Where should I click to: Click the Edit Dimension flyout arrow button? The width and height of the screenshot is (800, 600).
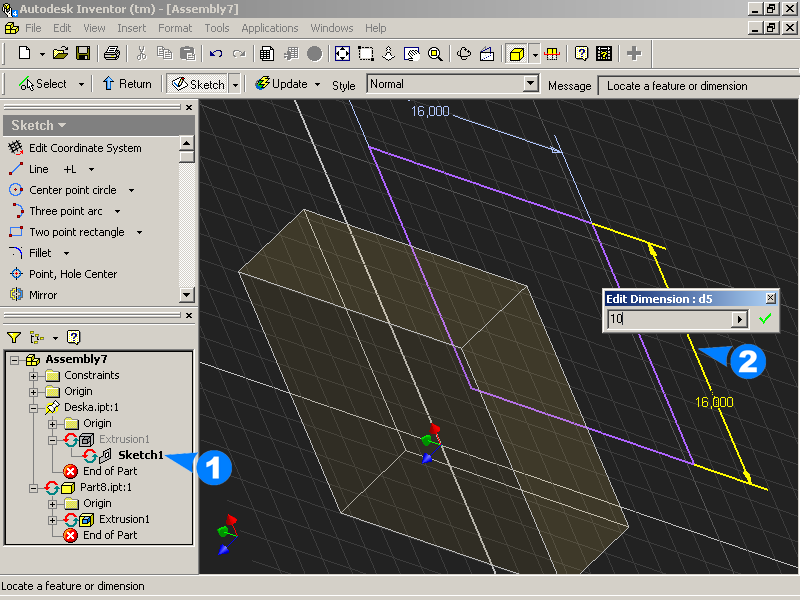(x=739, y=319)
